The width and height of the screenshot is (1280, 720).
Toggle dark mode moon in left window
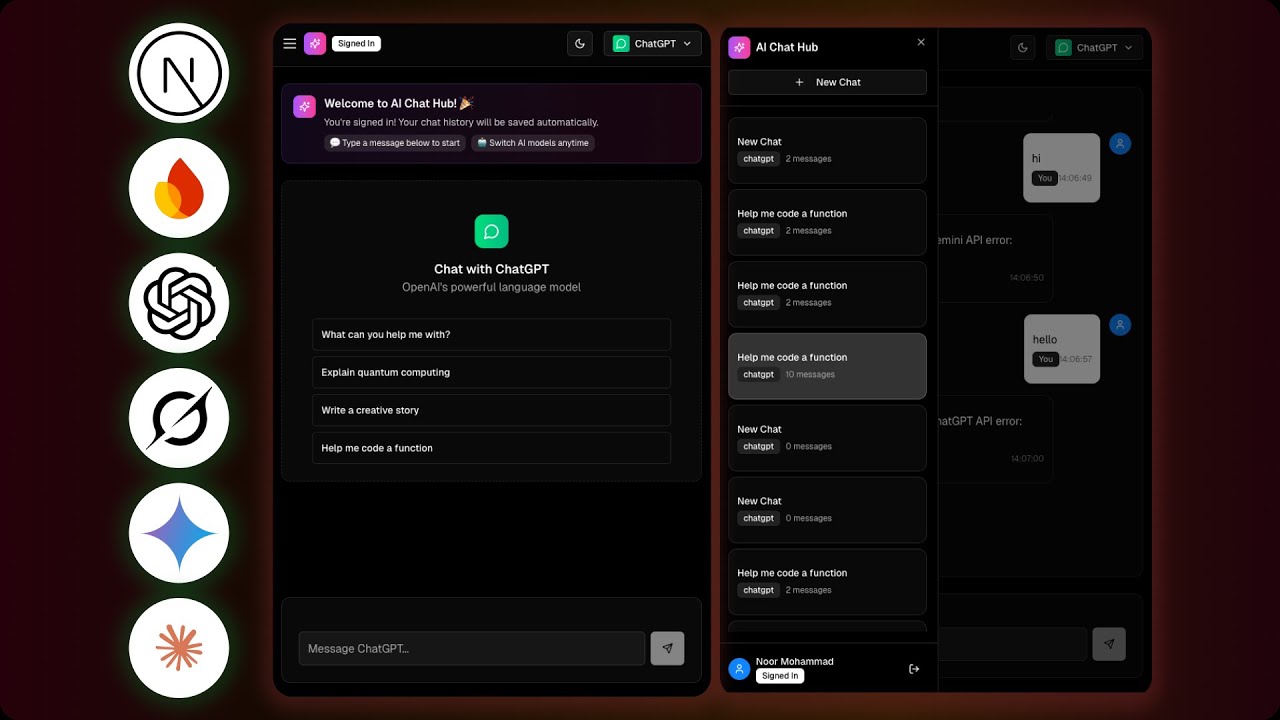(x=580, y=44)
